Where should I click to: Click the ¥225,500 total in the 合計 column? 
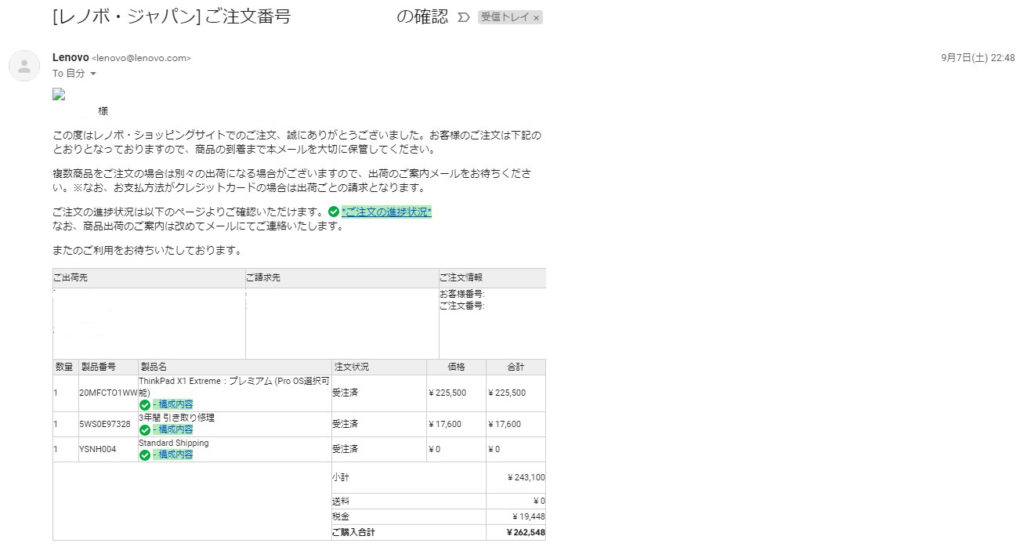[507, 393]
